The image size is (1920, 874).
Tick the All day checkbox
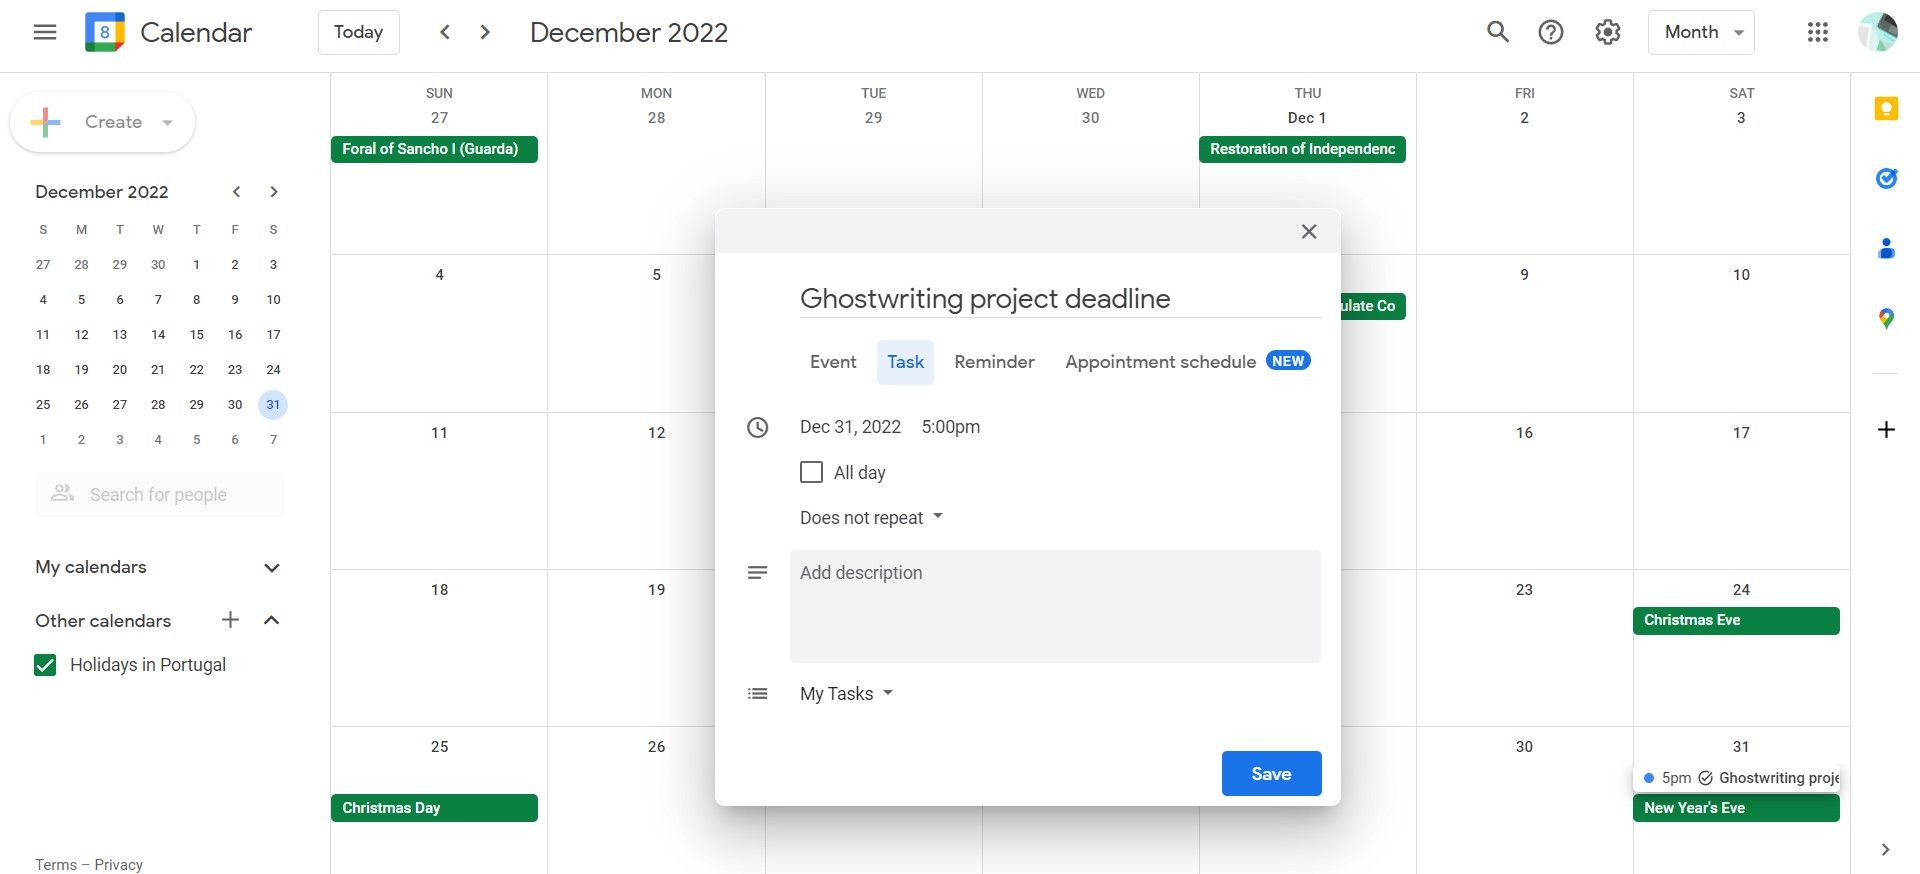[811, 472]
